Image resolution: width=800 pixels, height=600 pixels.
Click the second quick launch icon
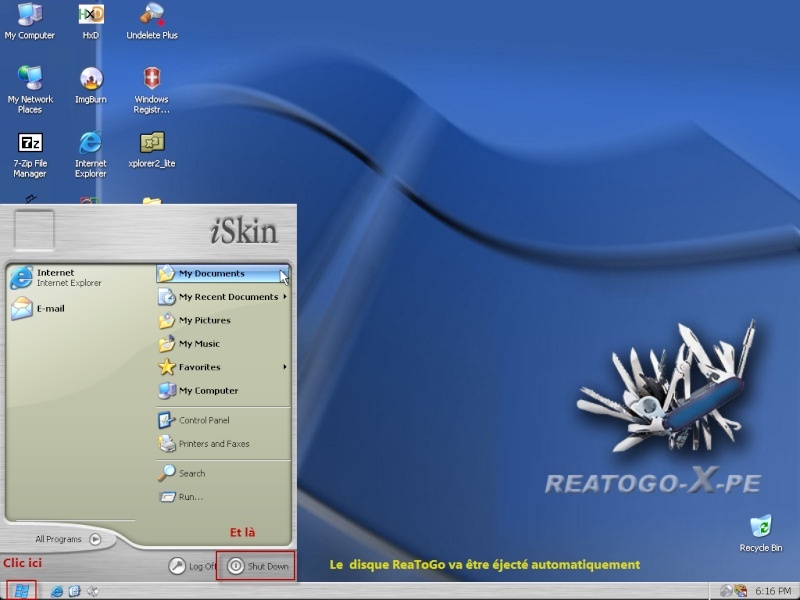tap(74, 591)
